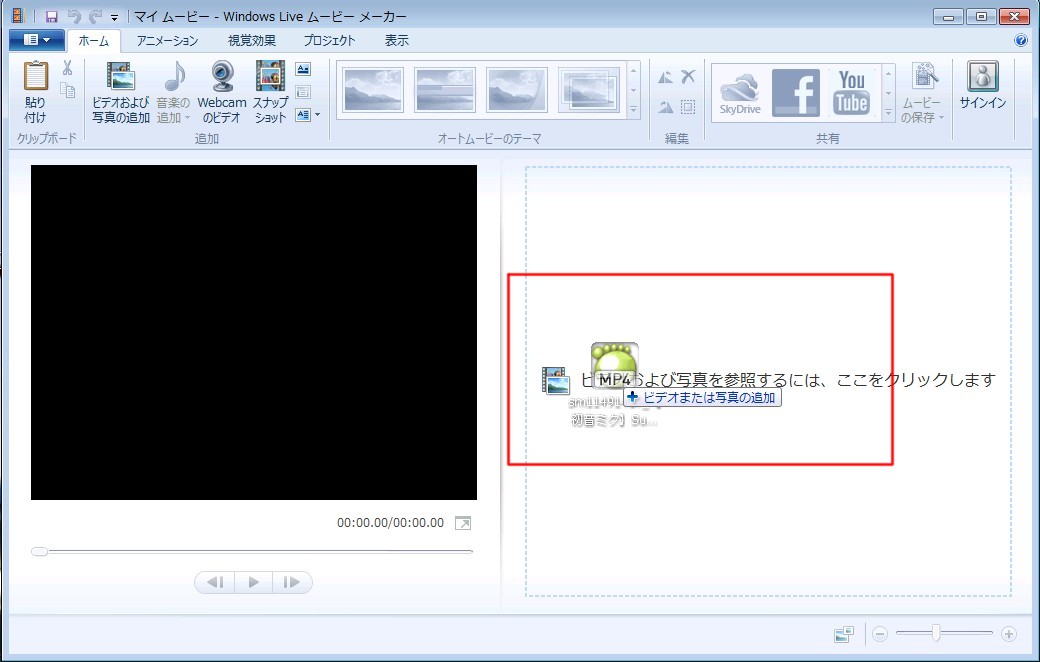Open the blue application menu dropdown
This screenshot has height=662, width=1040.
[x=37, y=41]
